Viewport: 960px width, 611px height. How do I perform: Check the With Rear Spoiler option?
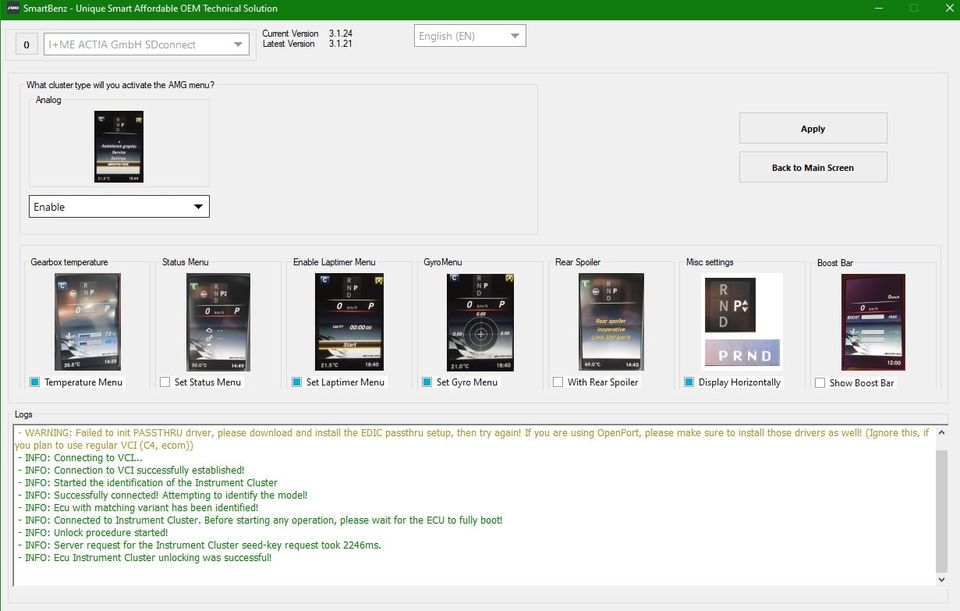coord(558,382)
